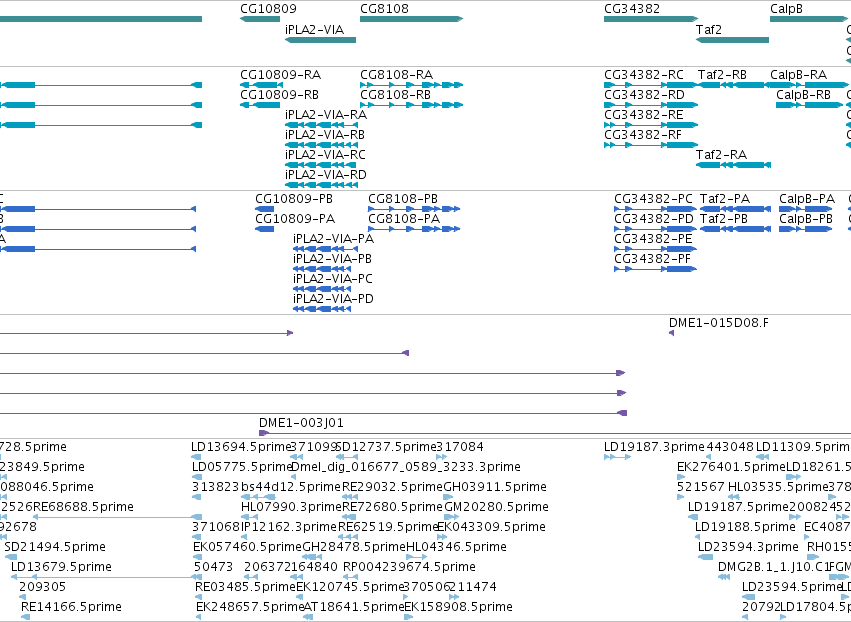Viewport: 851px width, 622px height.
Task: Click the CalpB gene label
Action: [786, 9]
